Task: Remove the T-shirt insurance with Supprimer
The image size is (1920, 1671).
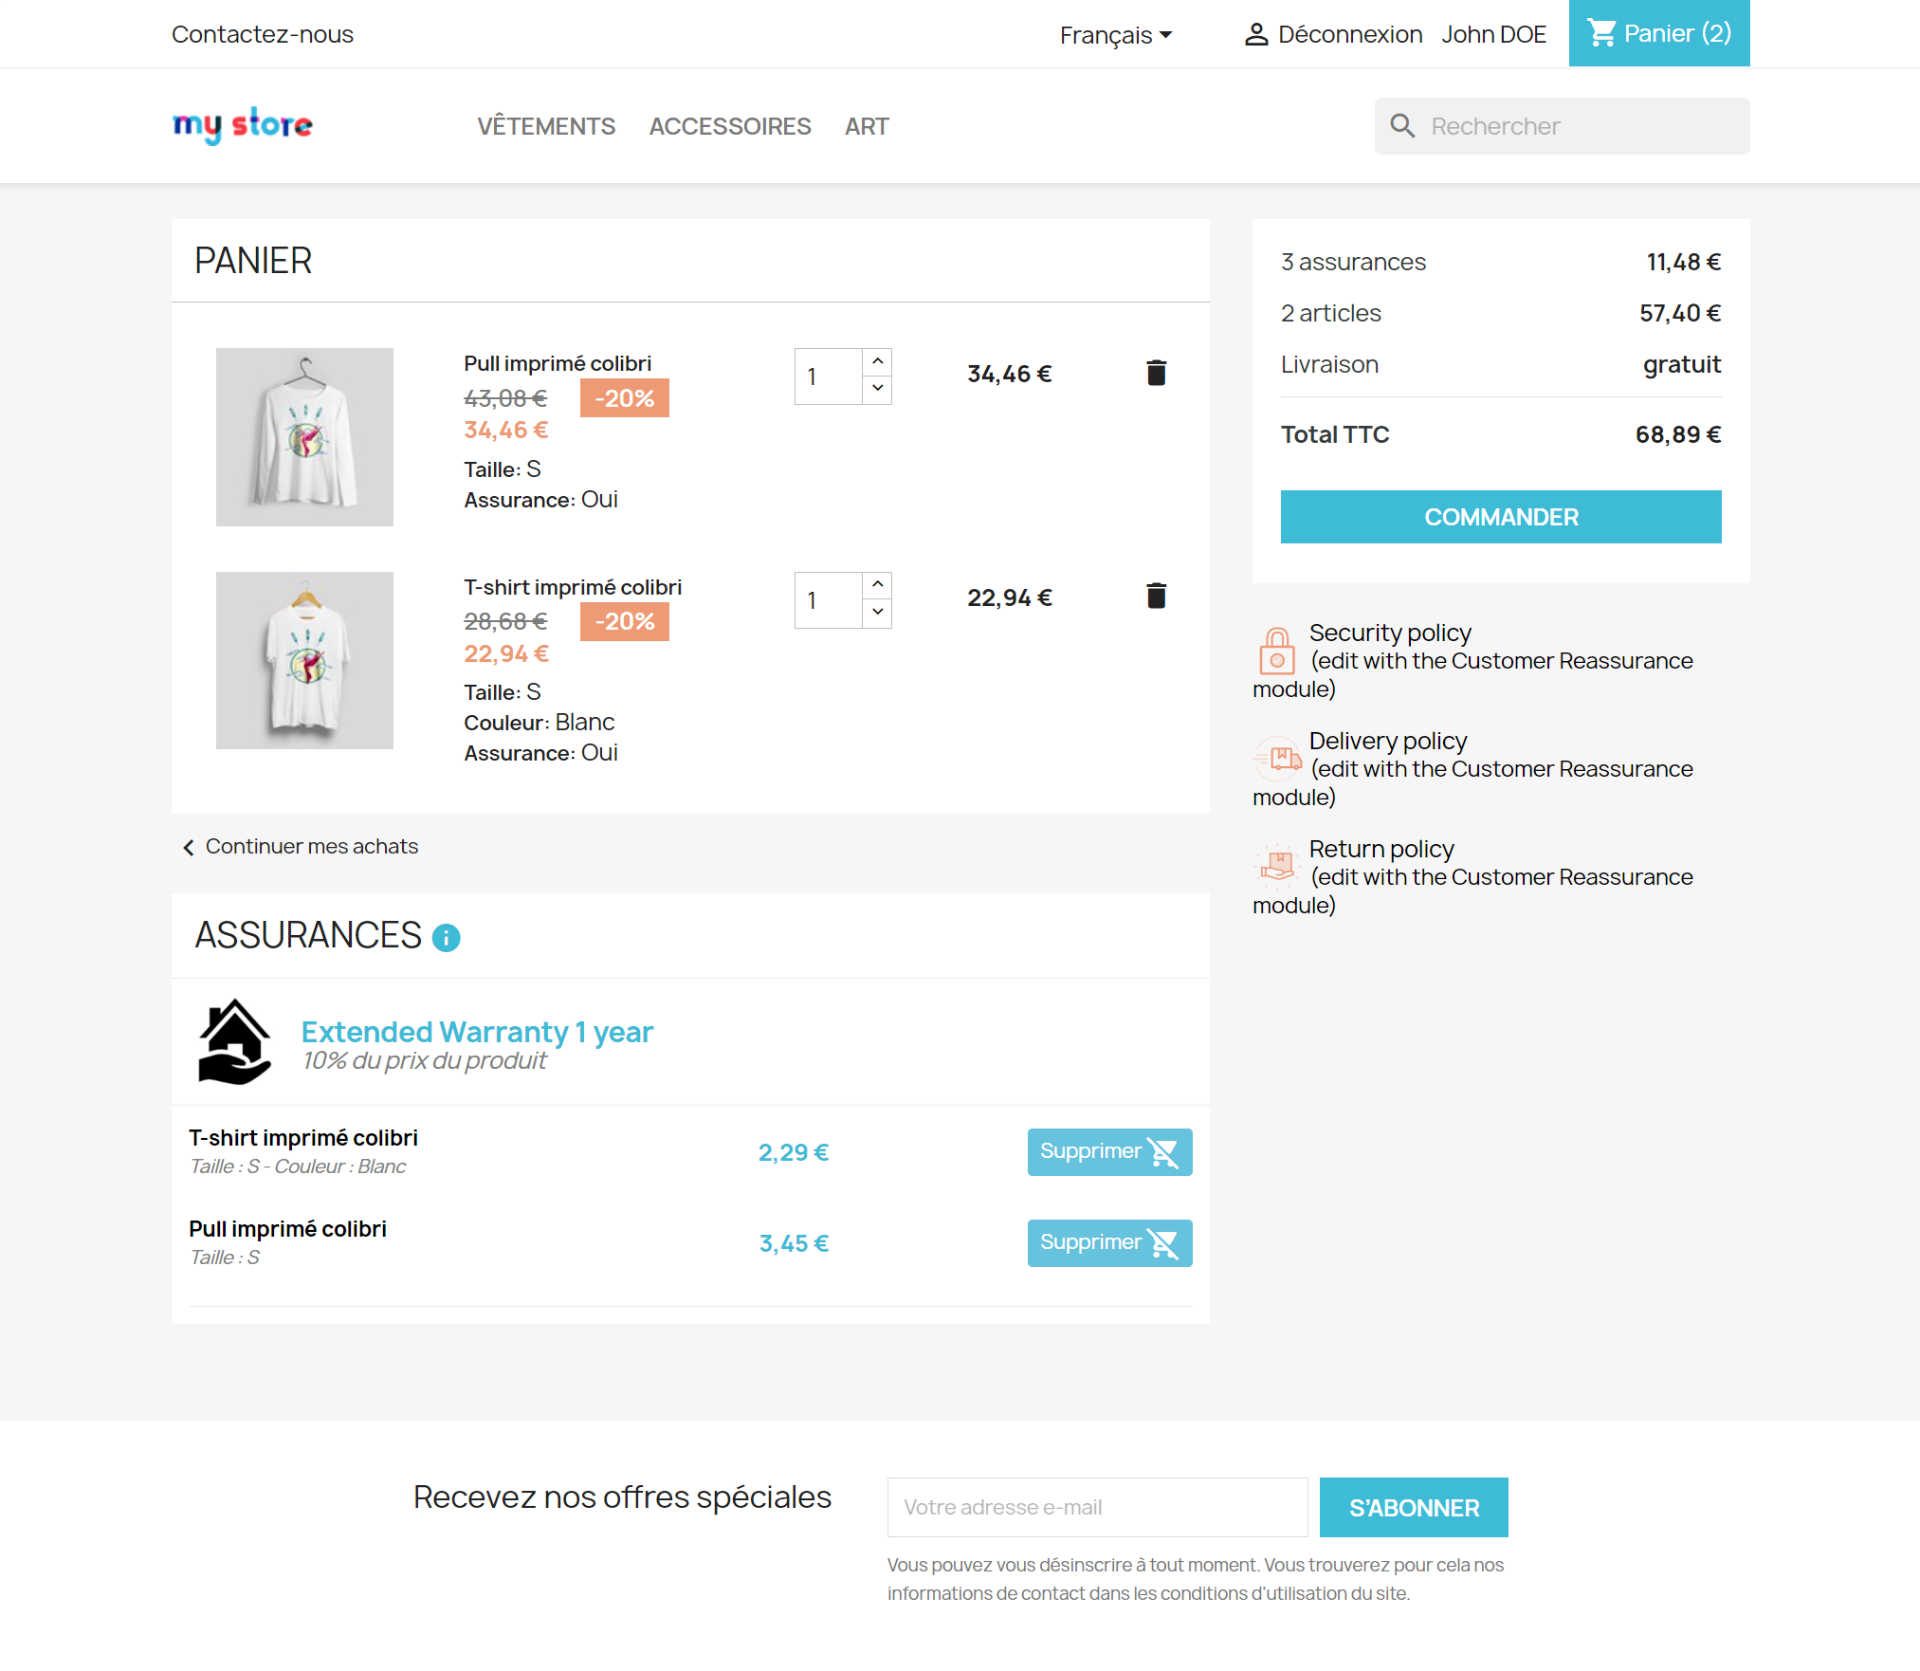Action: coord(1110,1152)
